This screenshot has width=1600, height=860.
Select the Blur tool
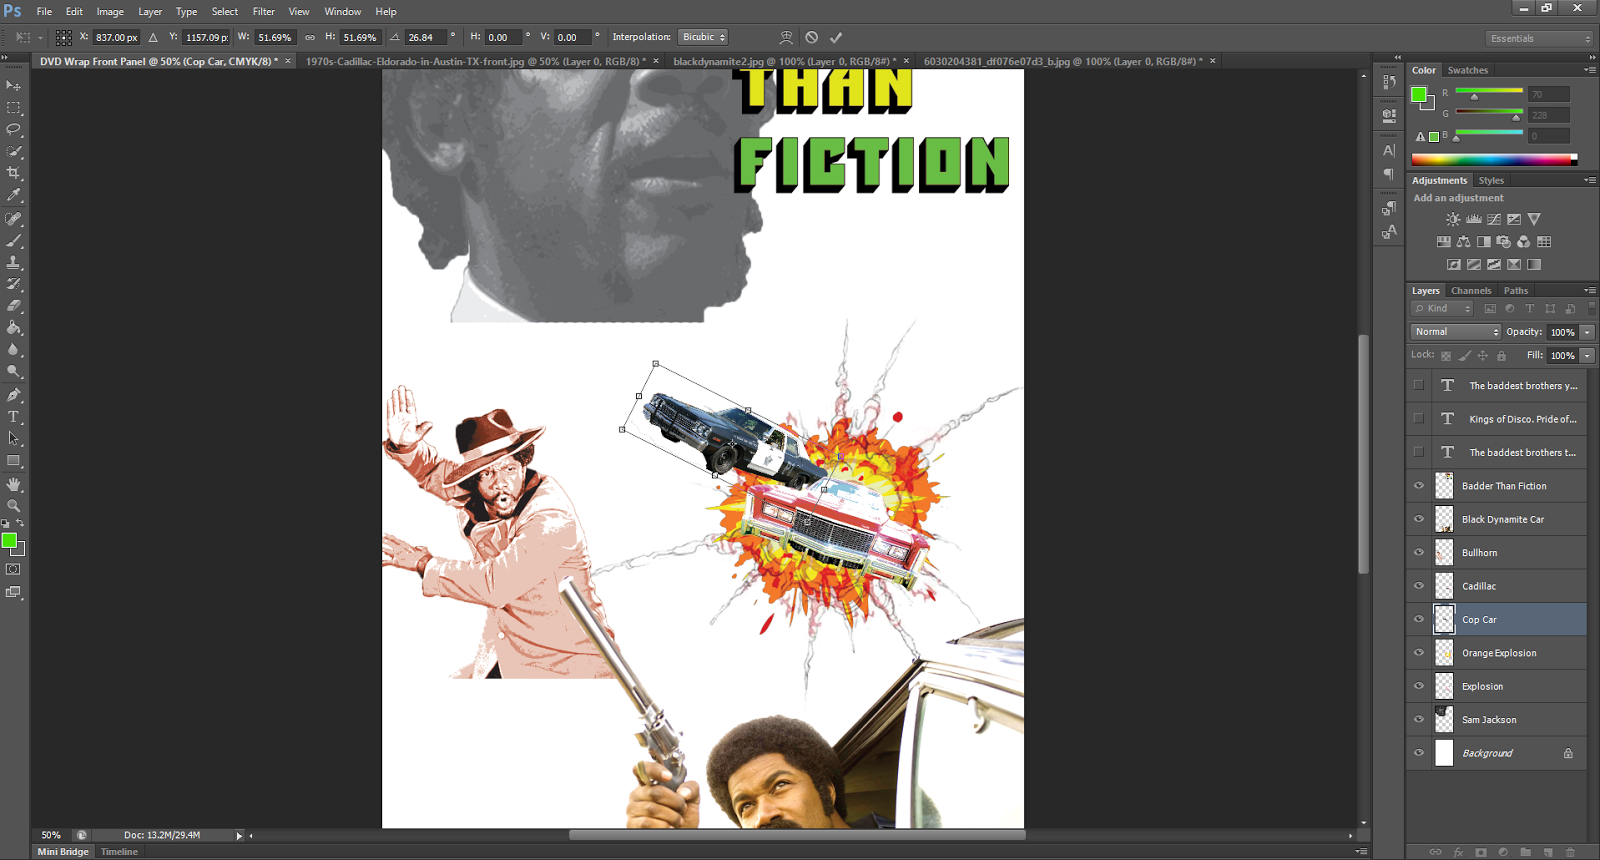(14, 350)
